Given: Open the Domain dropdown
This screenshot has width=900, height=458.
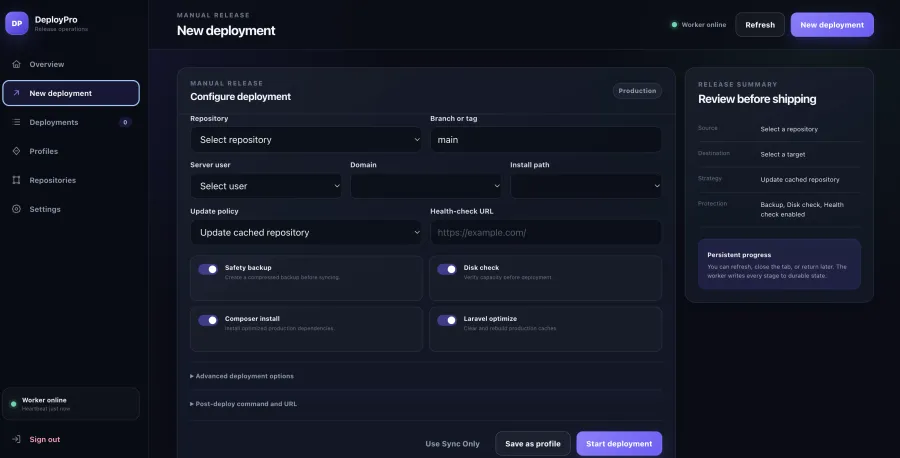Looking at the screenshot, I should [x=426, y=186].
